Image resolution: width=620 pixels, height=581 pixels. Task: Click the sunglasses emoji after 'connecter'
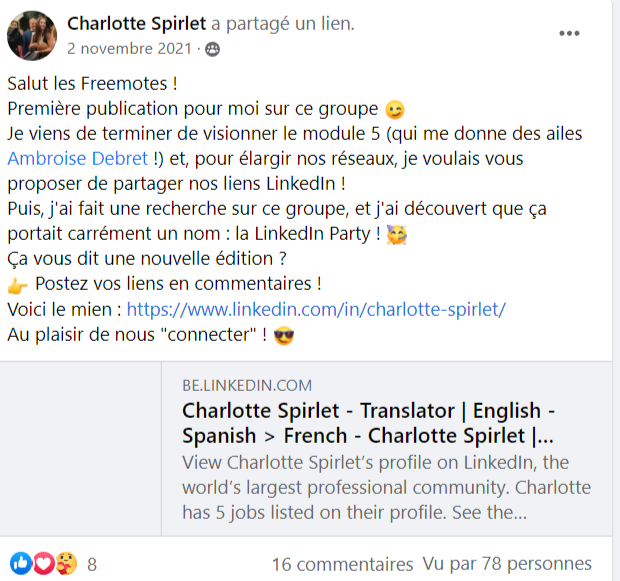pos(285,335)
